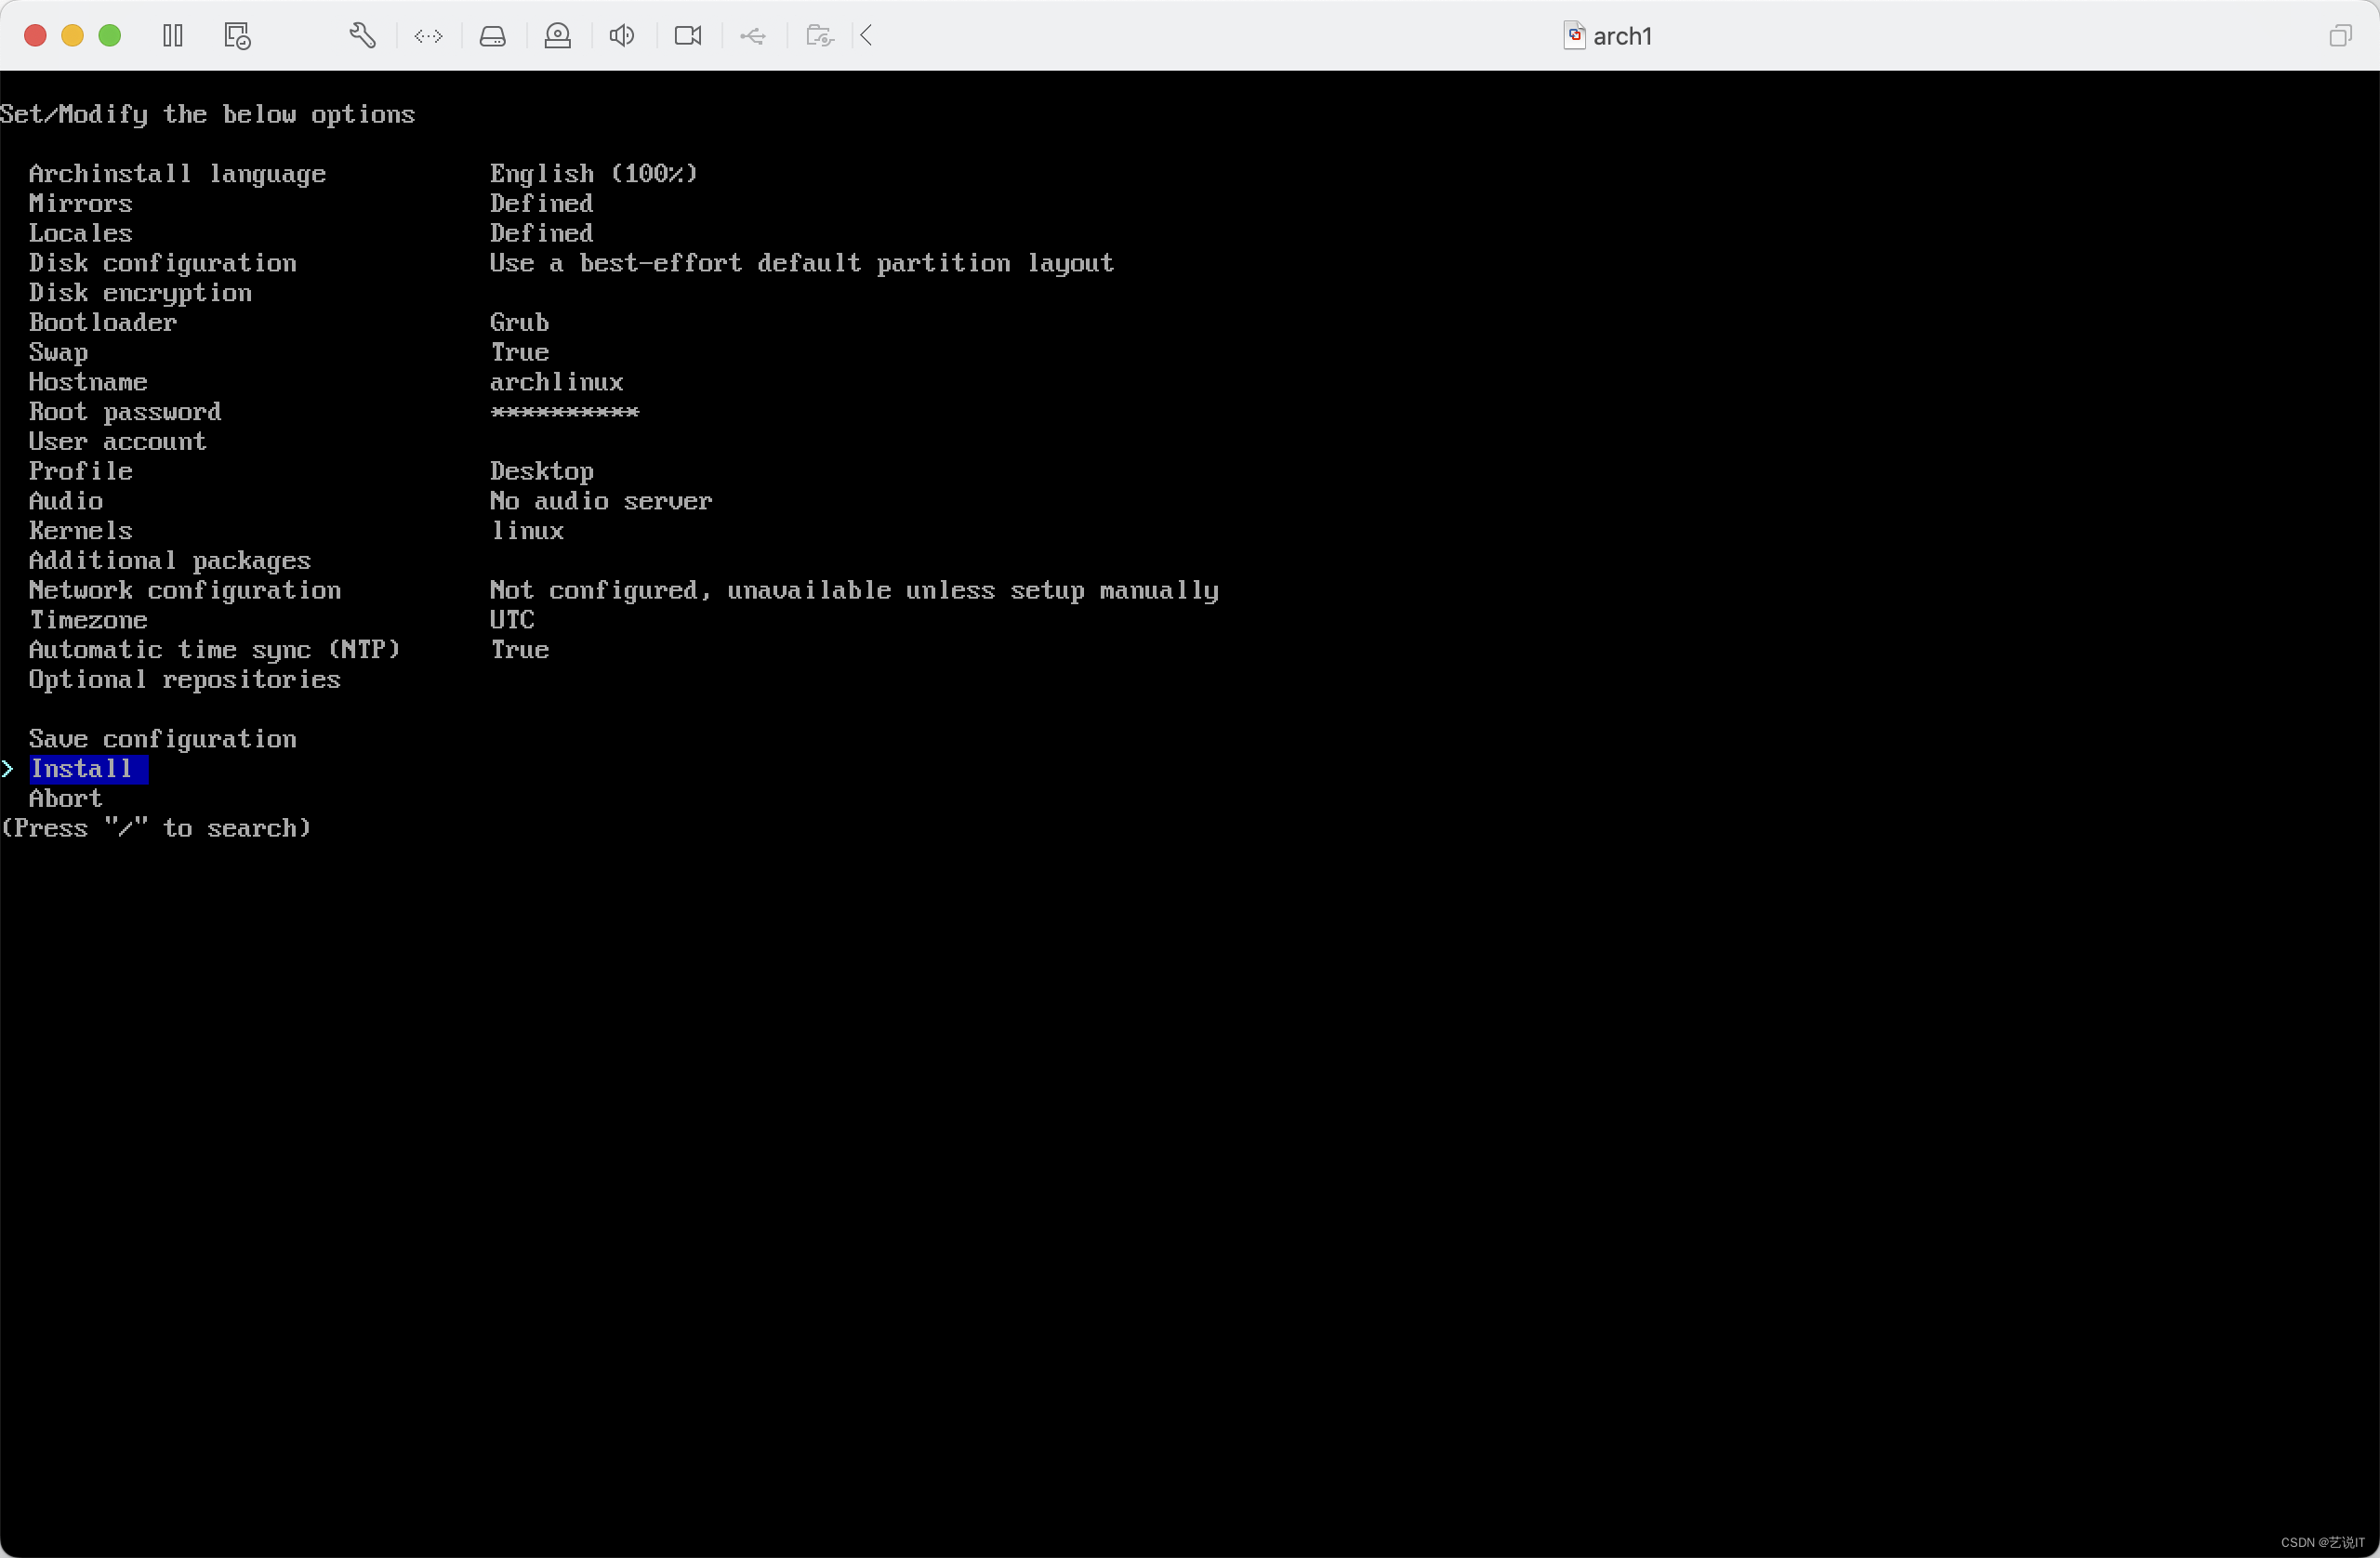
Task: Pause the arch1 virtual machine
Action: coord(172,36)
